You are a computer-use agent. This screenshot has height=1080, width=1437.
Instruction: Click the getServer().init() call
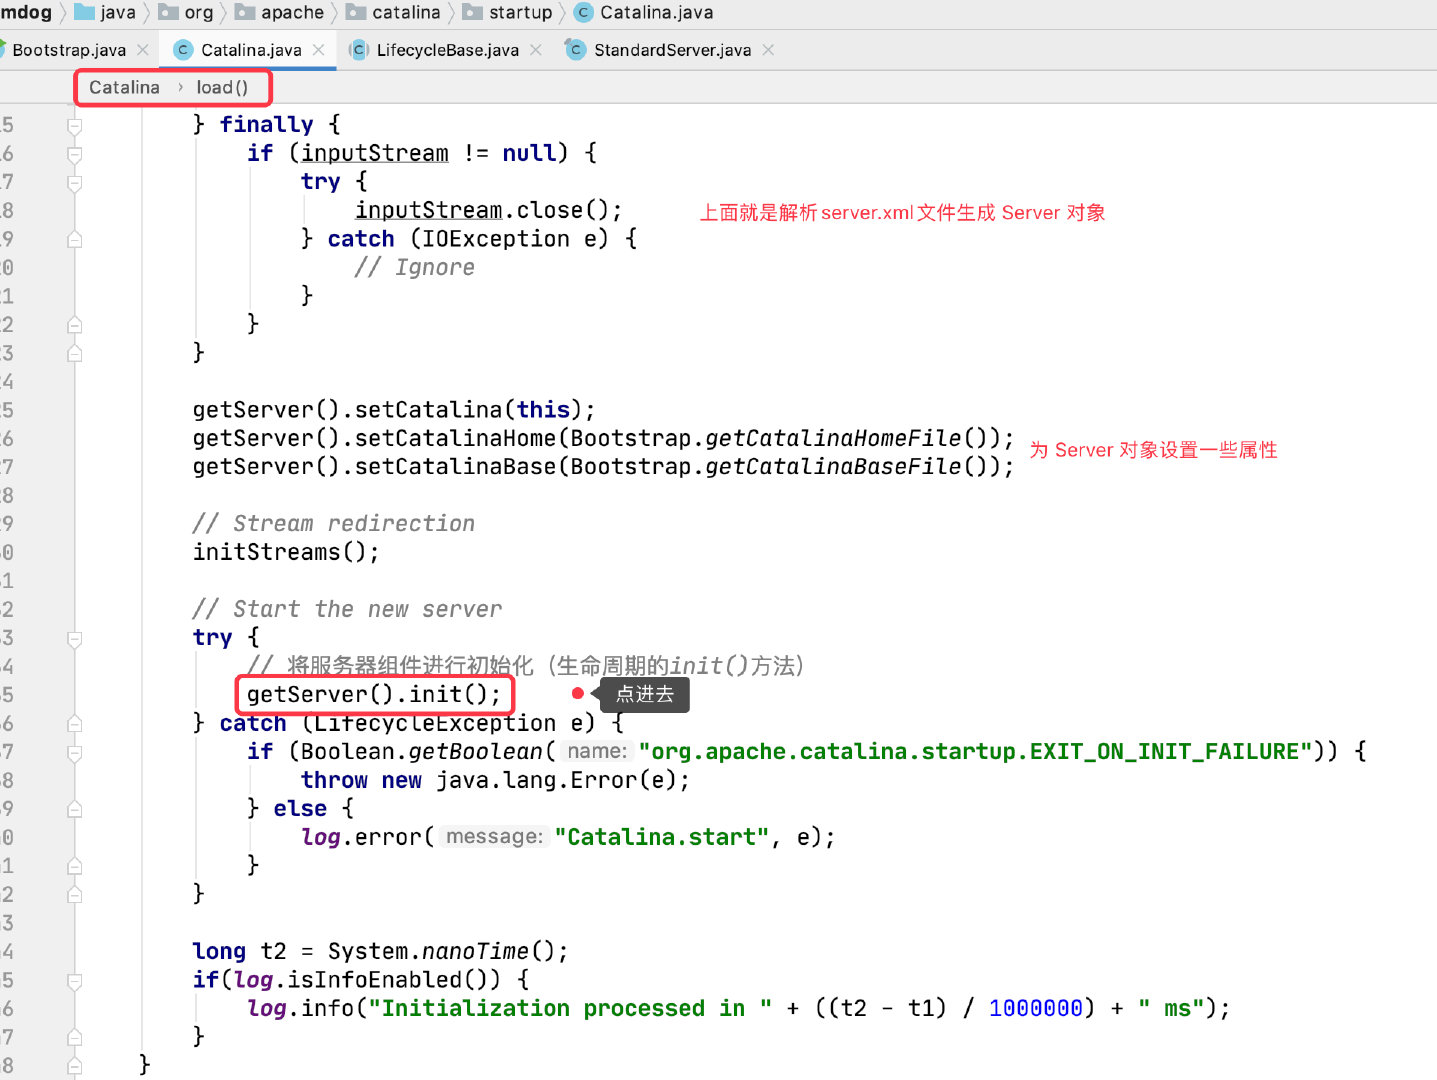point(374,694)
